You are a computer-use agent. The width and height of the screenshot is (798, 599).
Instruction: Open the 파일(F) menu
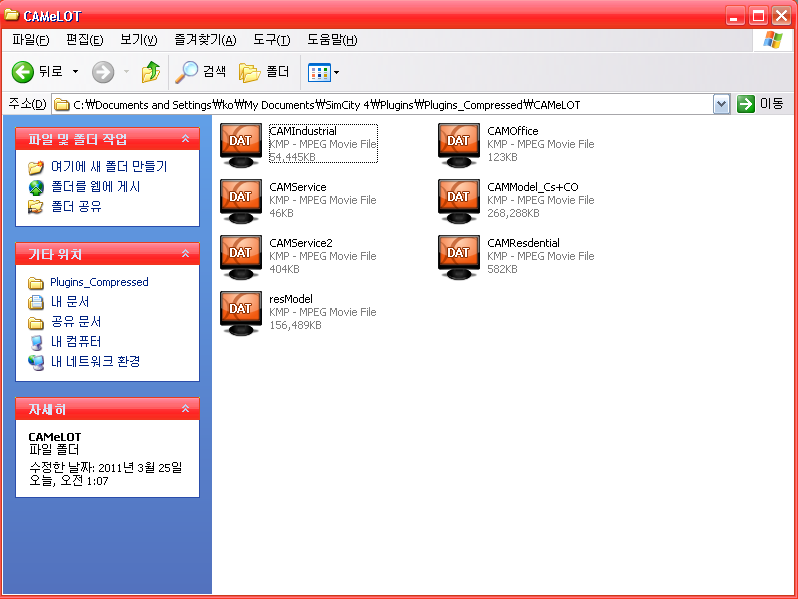(31, 40)
